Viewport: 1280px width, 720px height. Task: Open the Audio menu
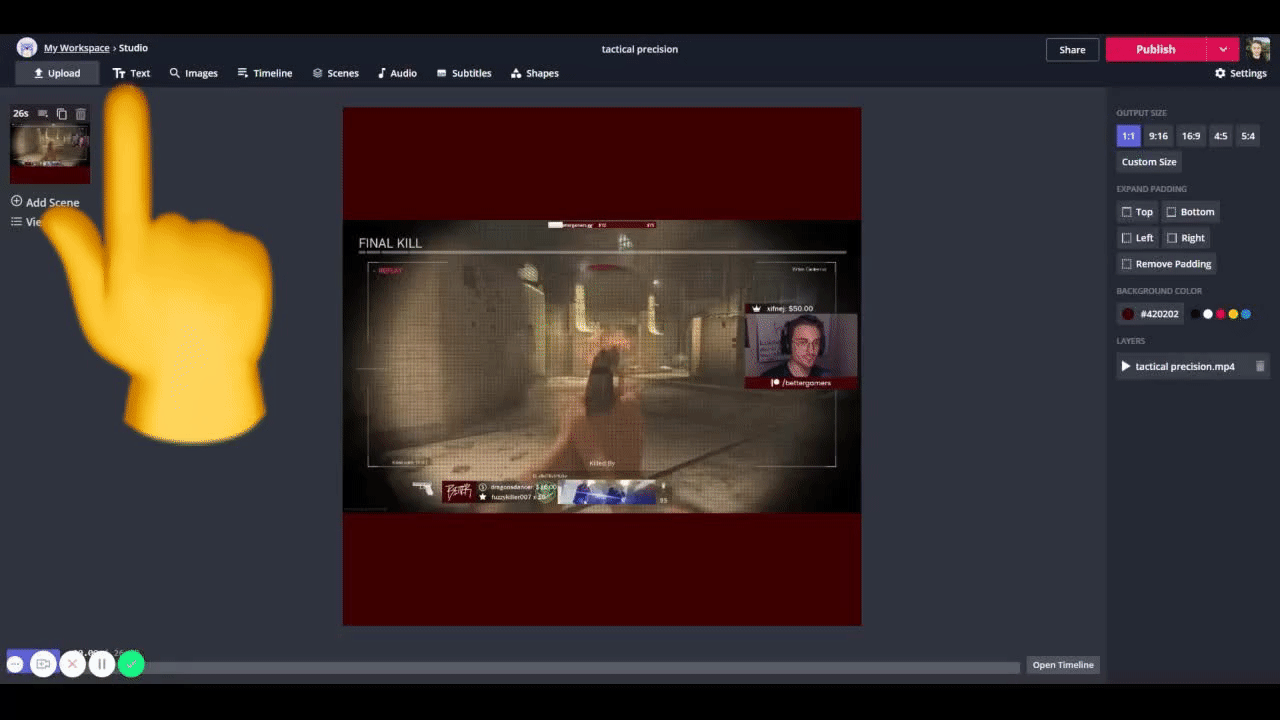397,73
